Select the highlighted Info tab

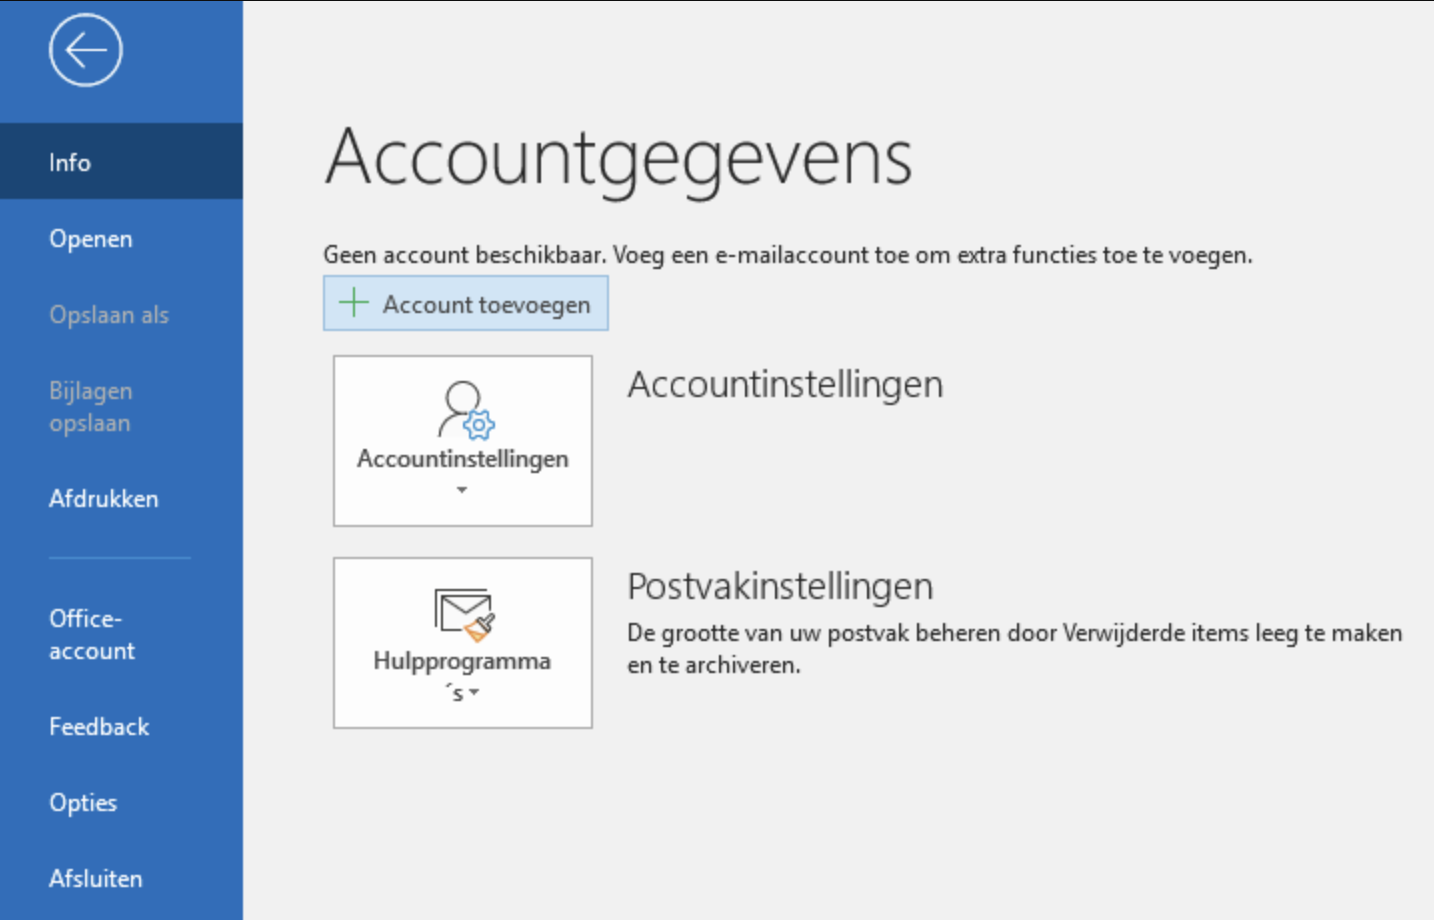(x=69, y=161)
